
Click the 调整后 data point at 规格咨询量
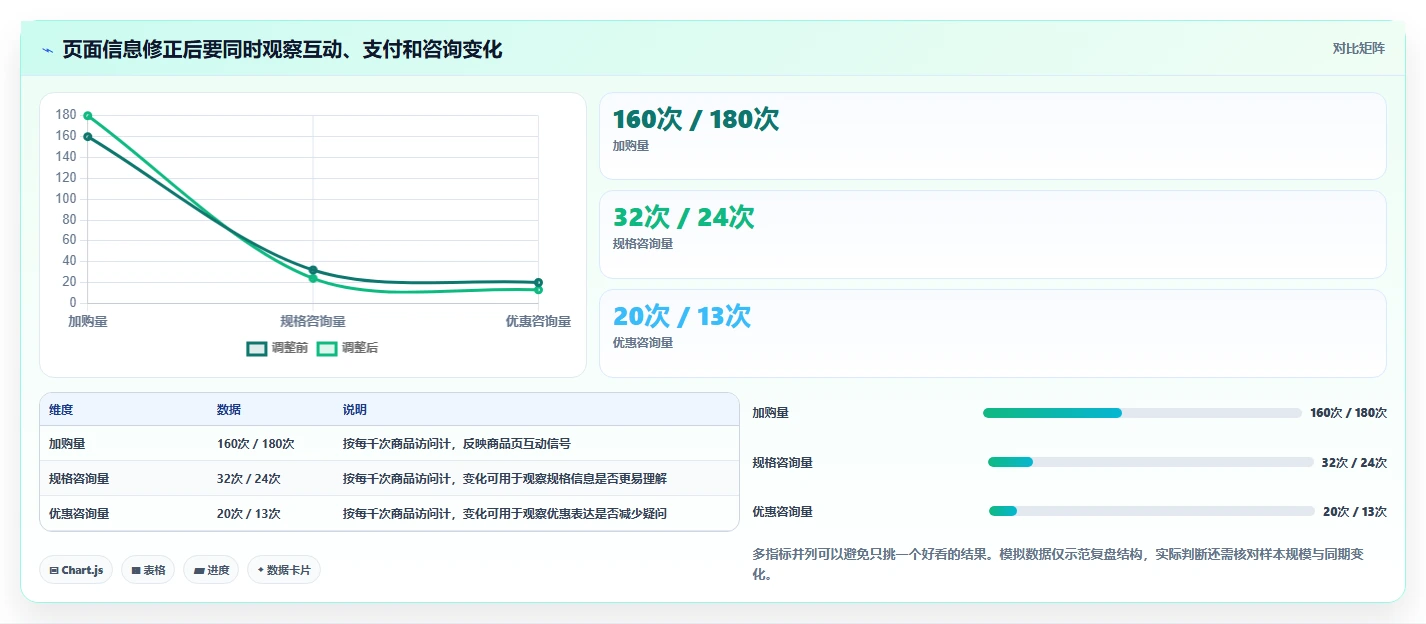(313, 279)
